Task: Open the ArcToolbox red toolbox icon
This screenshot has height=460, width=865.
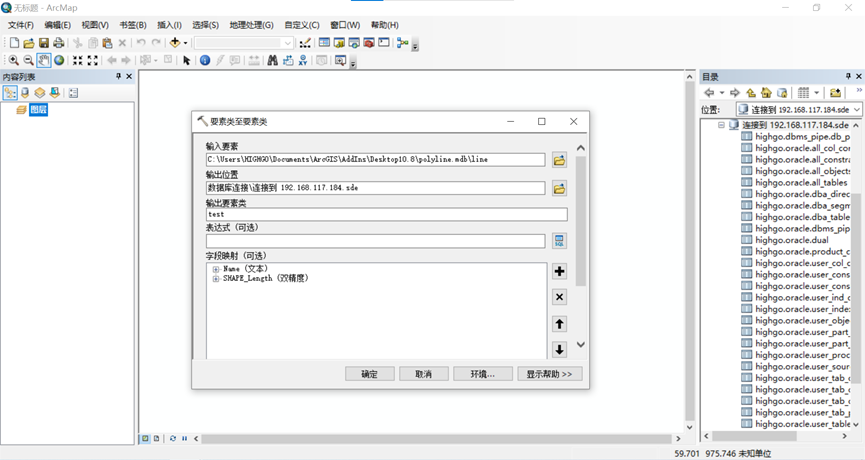Action: pos(369,43)
